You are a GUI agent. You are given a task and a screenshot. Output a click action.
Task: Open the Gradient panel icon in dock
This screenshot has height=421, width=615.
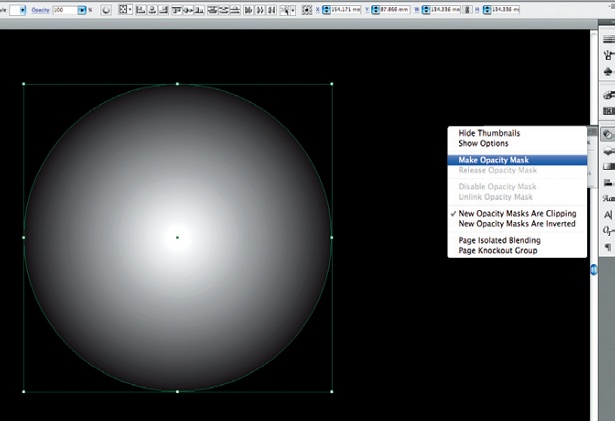click(x=608, y=166)
